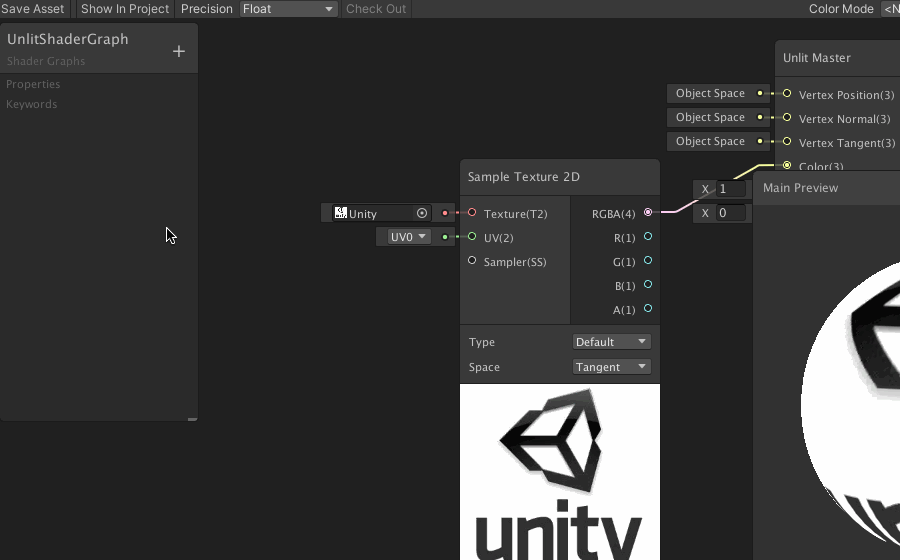This screenshot has width=900, height=560.
Task: Select the Sample Texture 2D node title
Action: point(523,177)
